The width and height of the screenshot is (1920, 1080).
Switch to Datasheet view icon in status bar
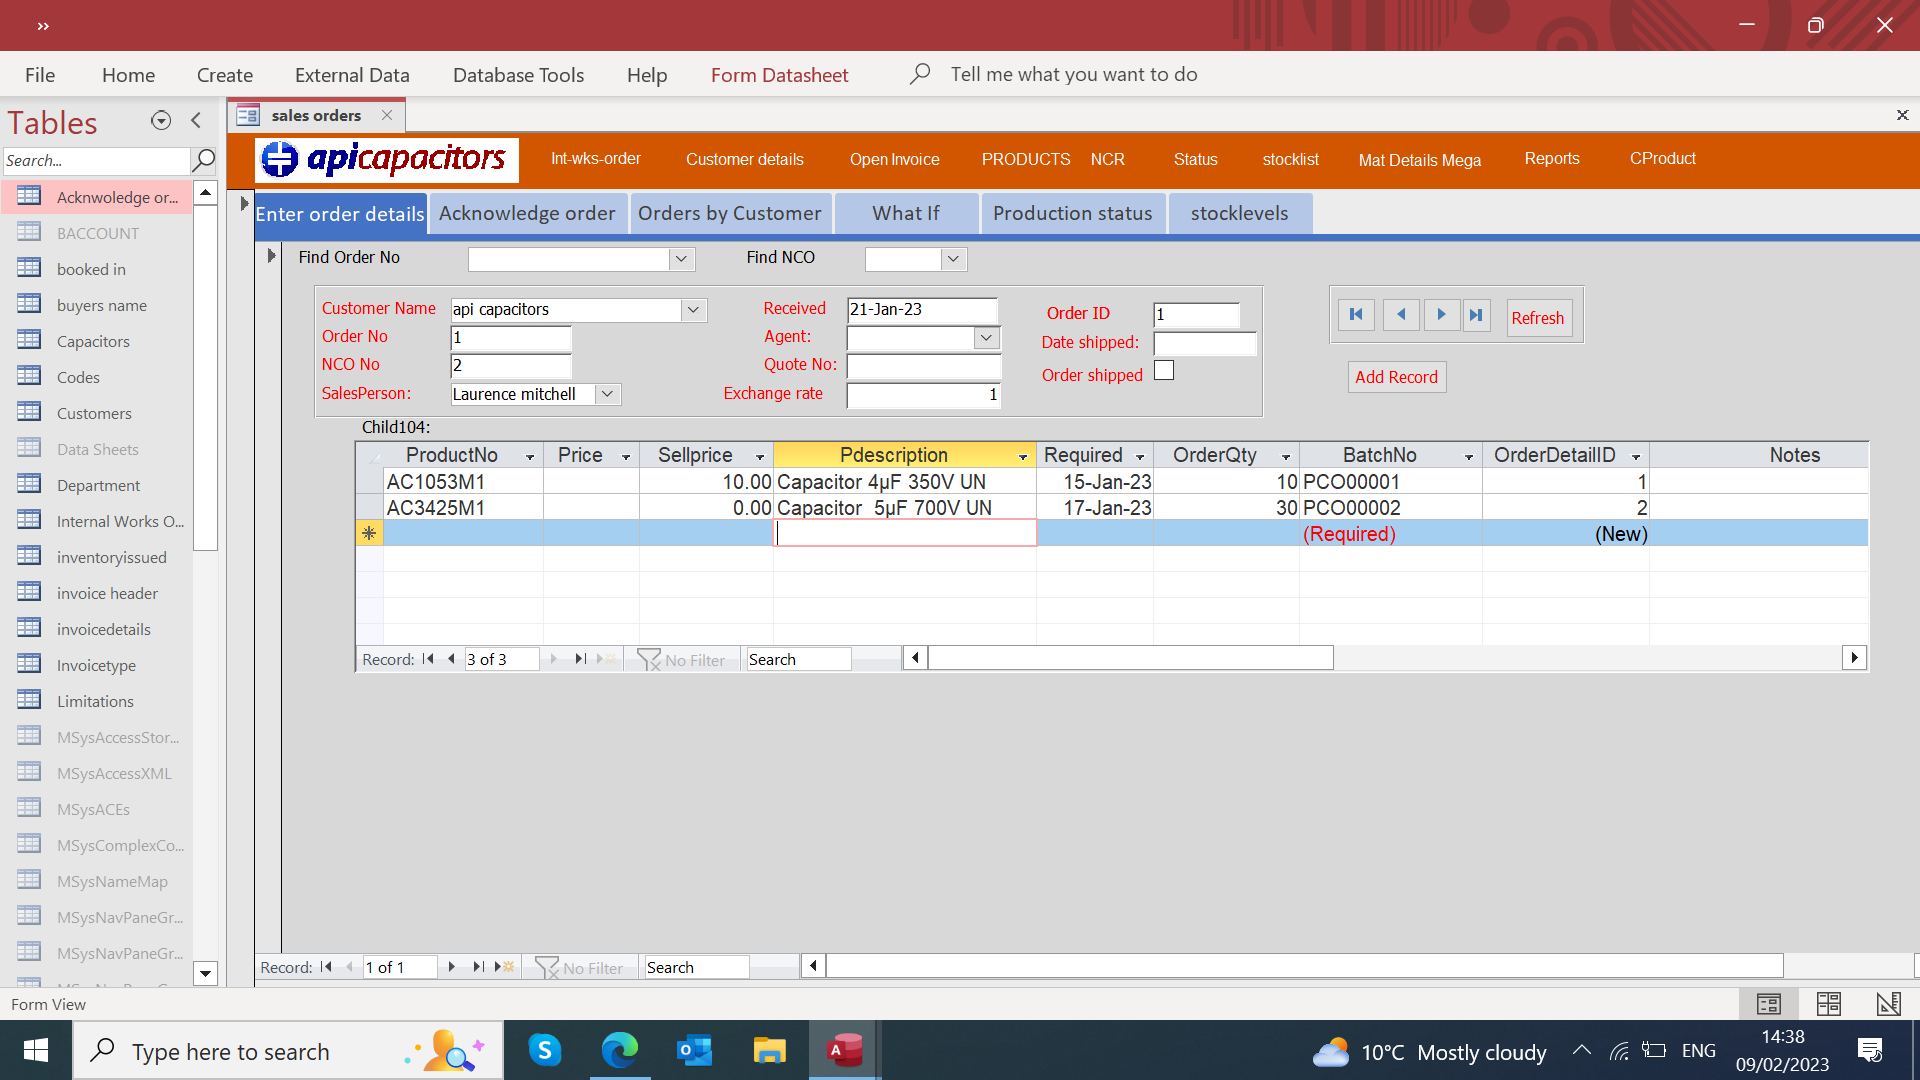tap(1828, 1003)
